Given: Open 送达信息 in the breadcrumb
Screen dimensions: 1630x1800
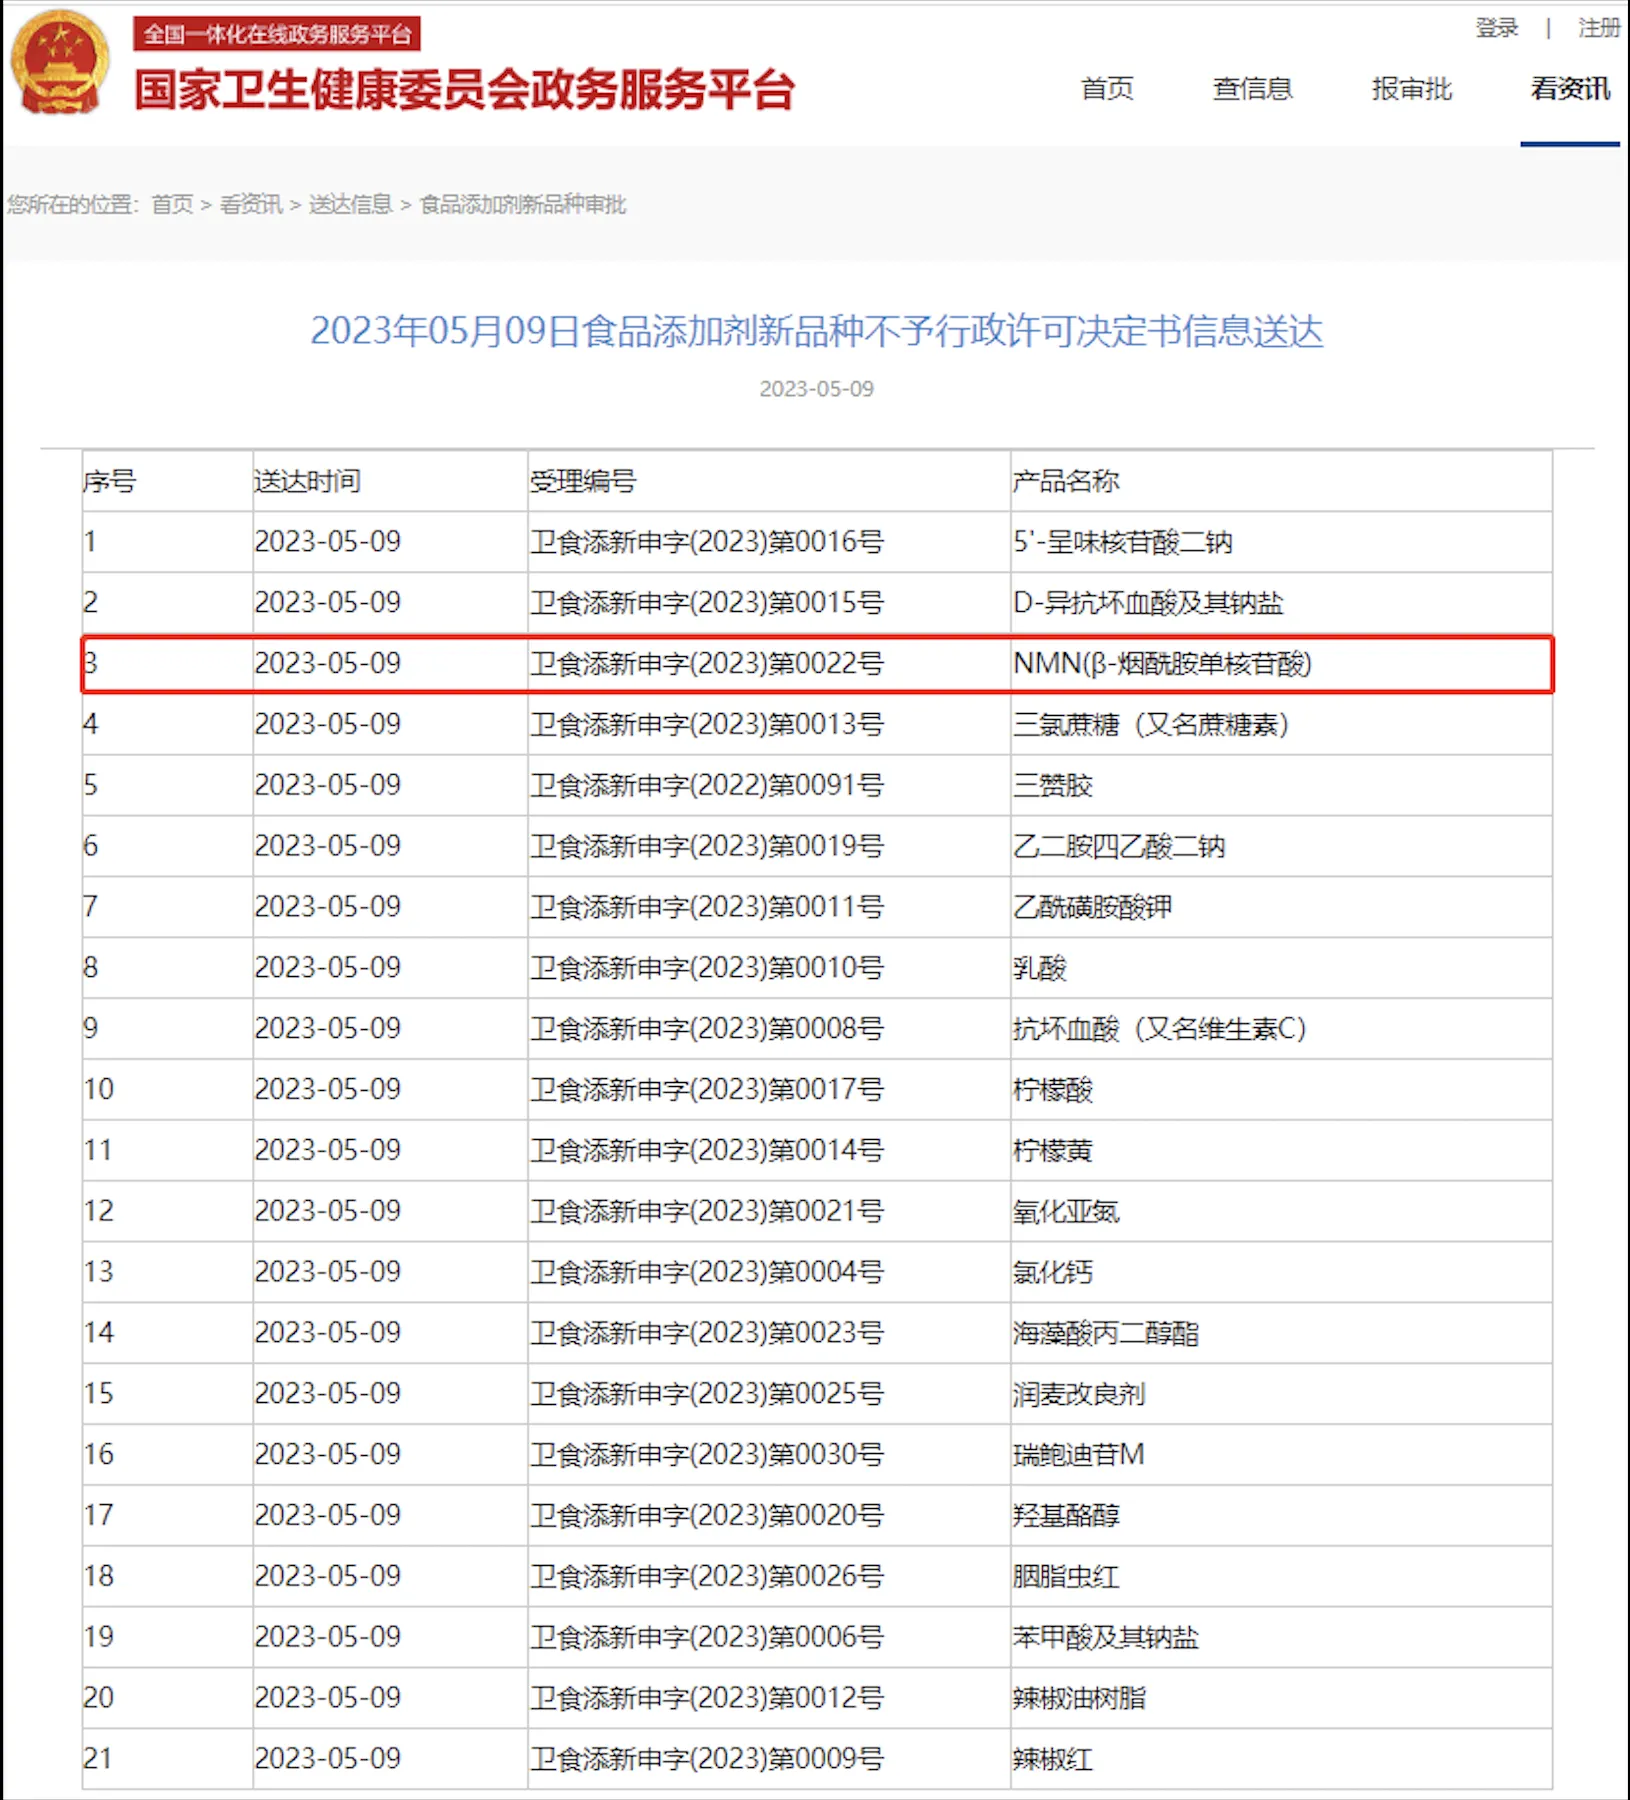Looking at the screenshot, I should (x=350, y=204).
